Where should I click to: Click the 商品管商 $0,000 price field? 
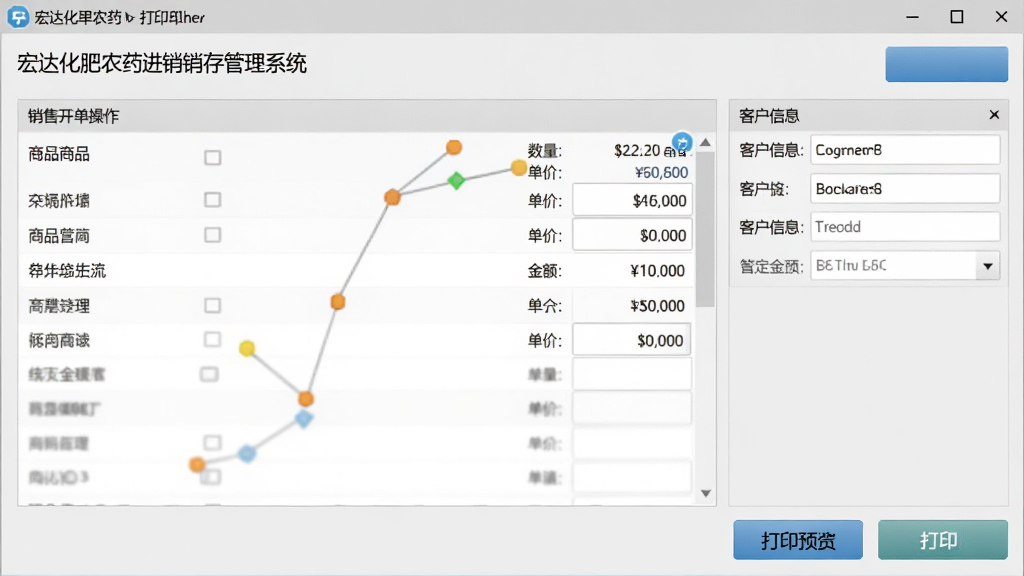632,235
